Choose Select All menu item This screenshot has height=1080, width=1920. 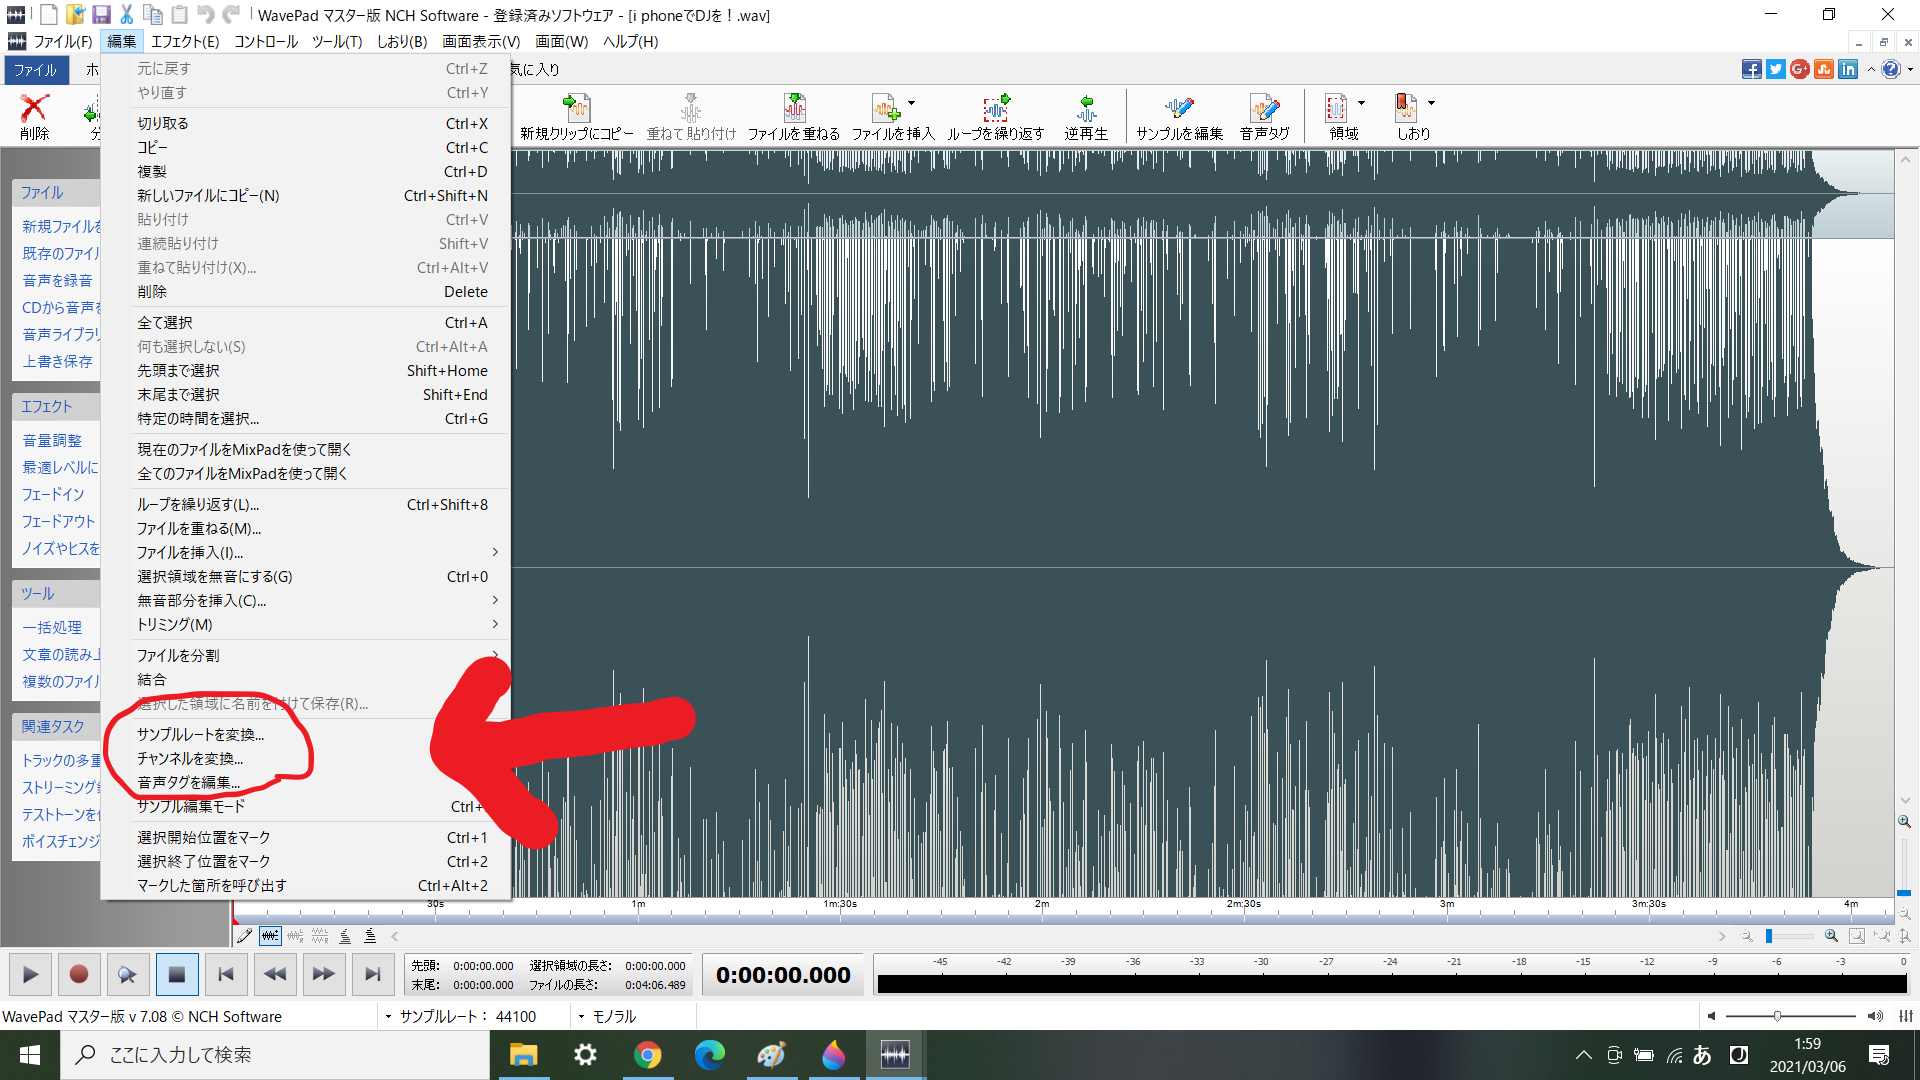[306, 322]
